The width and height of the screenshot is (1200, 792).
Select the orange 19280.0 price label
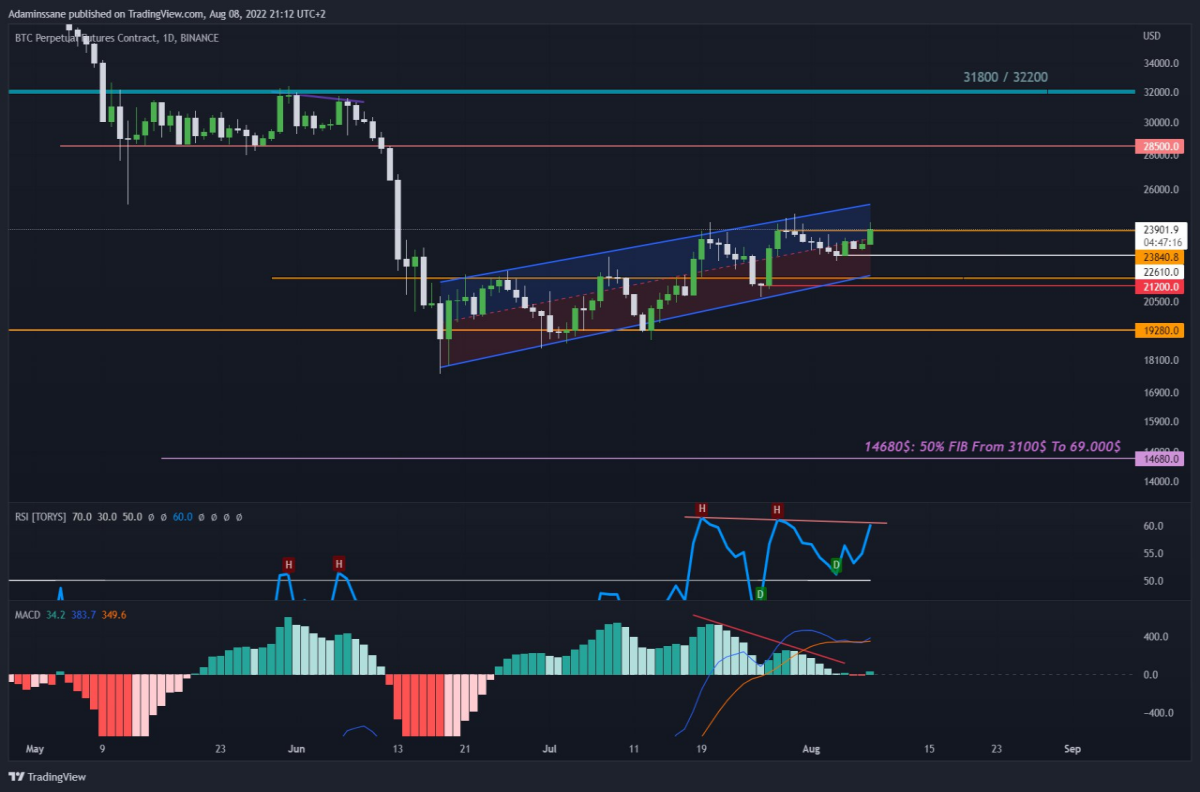[1160, 330]
